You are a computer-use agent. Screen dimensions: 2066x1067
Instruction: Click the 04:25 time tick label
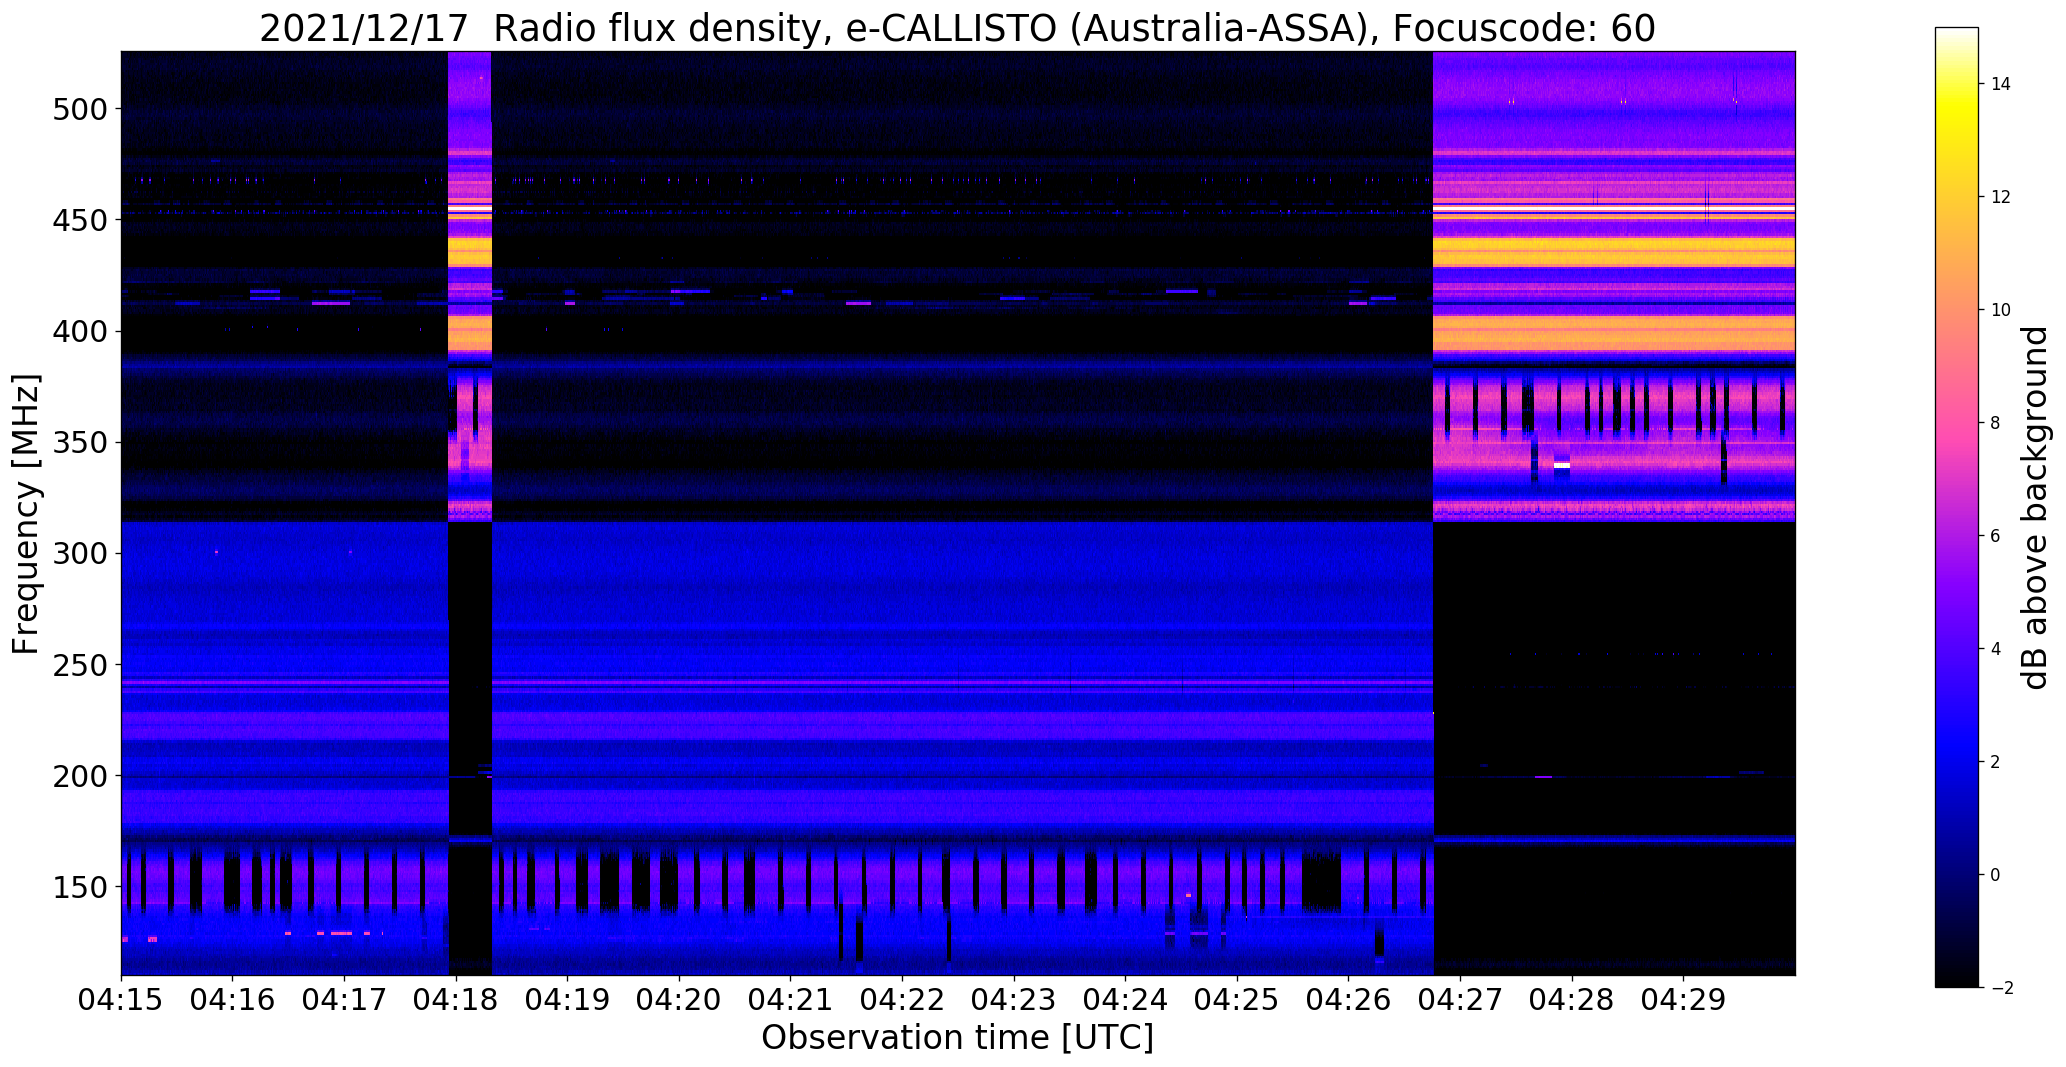1238,999
